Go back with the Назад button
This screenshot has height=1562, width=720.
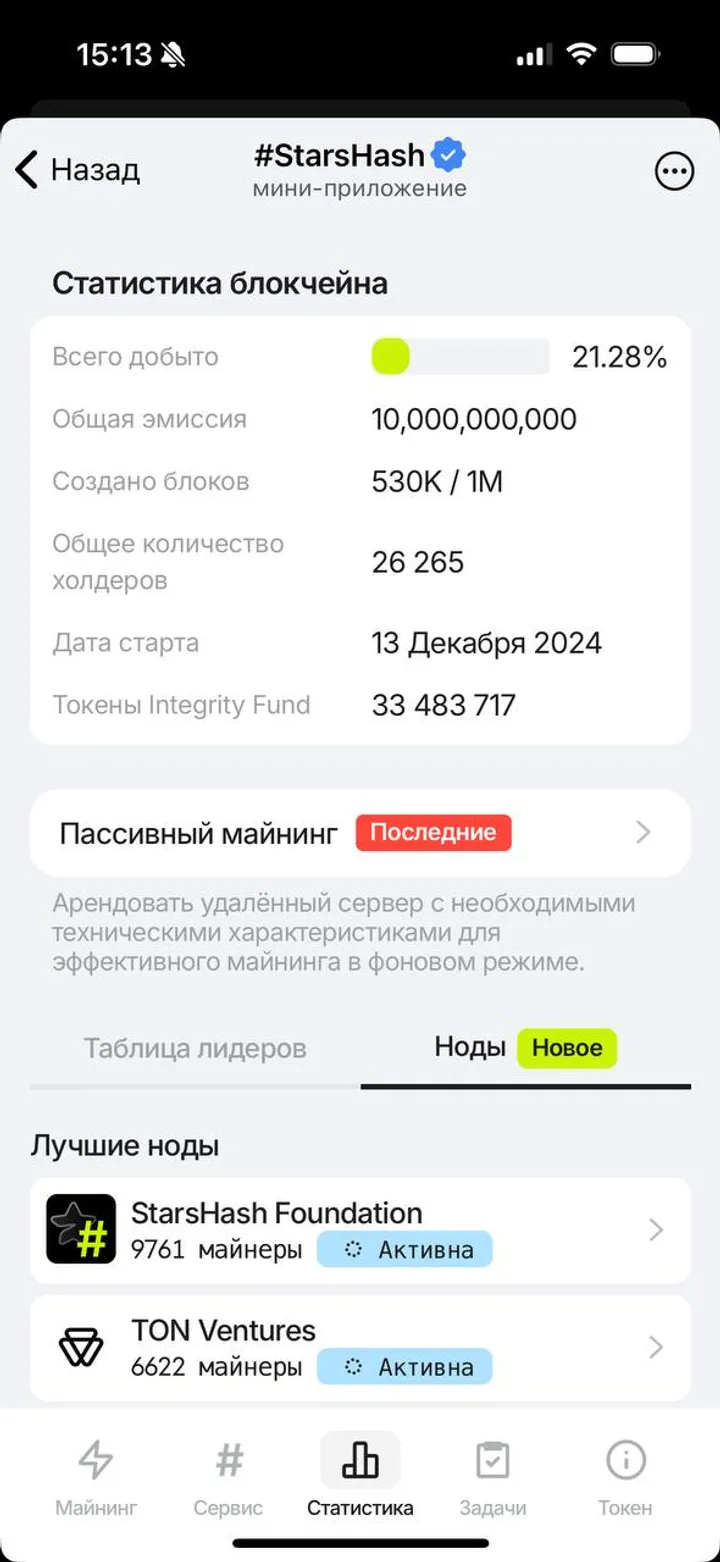click(78, 170)
